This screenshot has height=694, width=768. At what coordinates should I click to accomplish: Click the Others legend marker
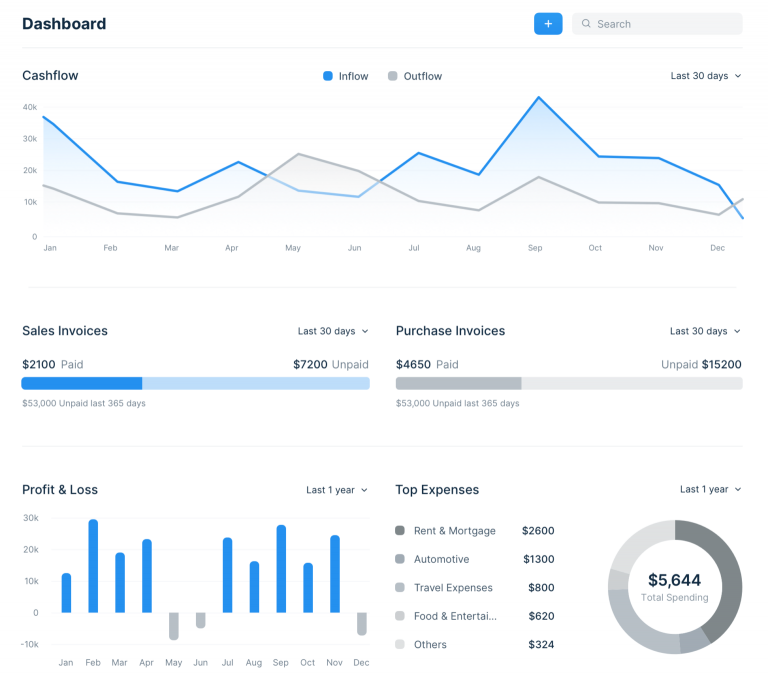click(x=400, y=644)
